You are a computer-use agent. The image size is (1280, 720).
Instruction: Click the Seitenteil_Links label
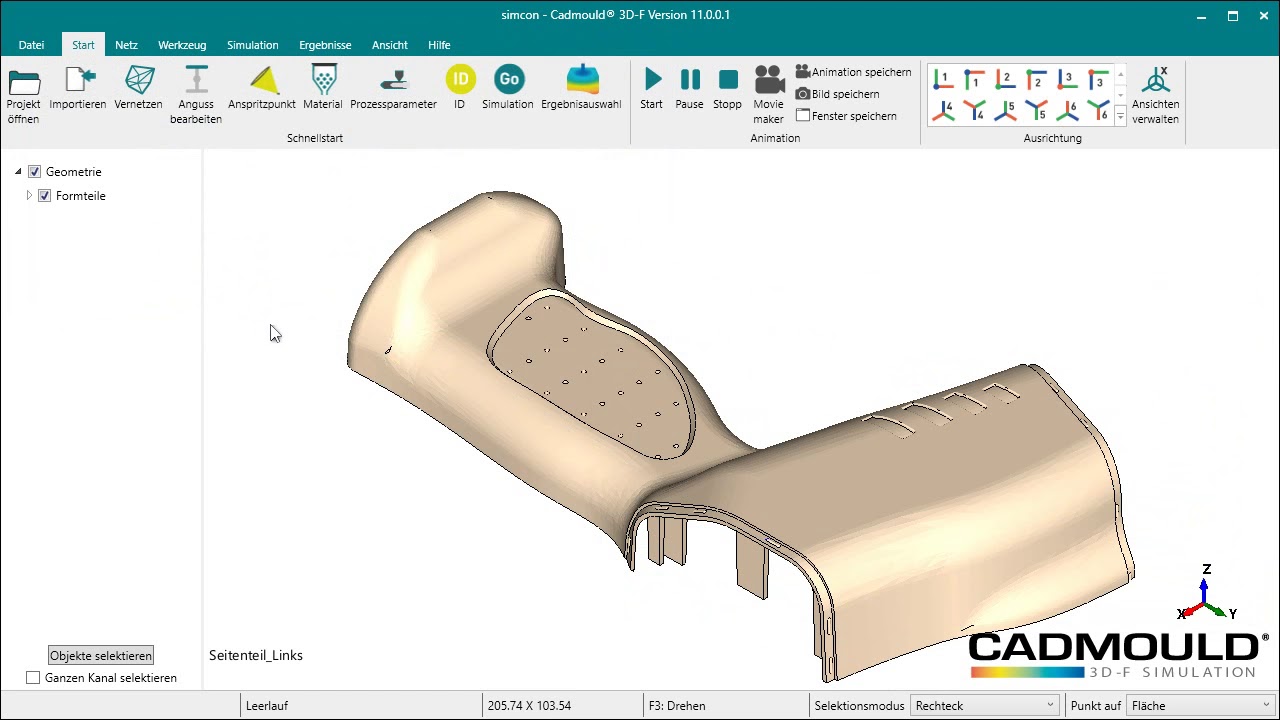point(256,655)
